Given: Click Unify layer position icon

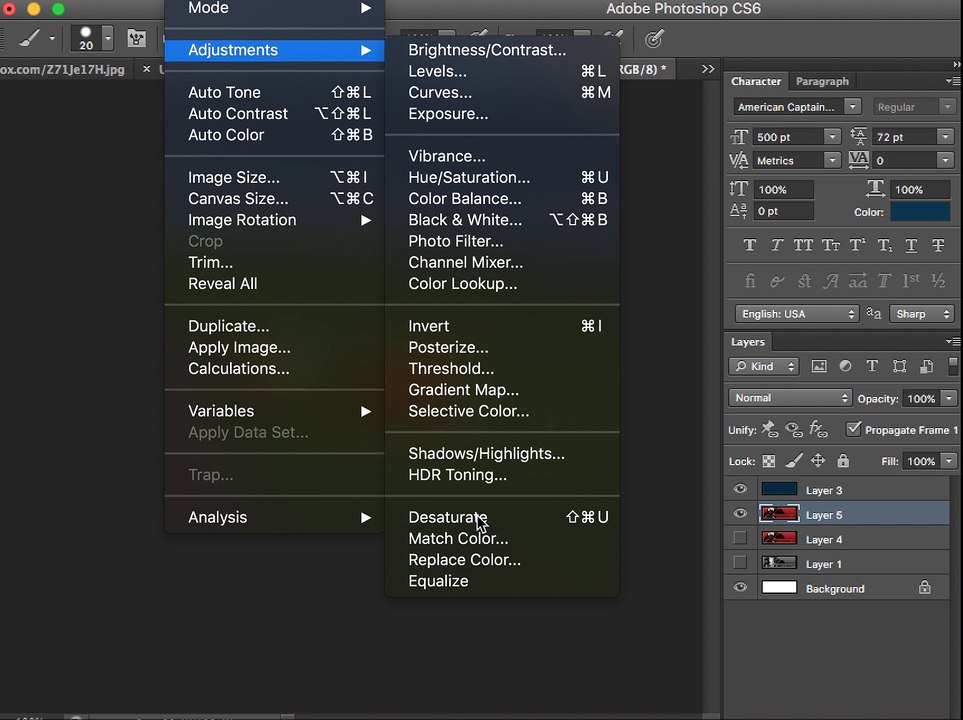Looking at the screenshot, I should point(770,429).
